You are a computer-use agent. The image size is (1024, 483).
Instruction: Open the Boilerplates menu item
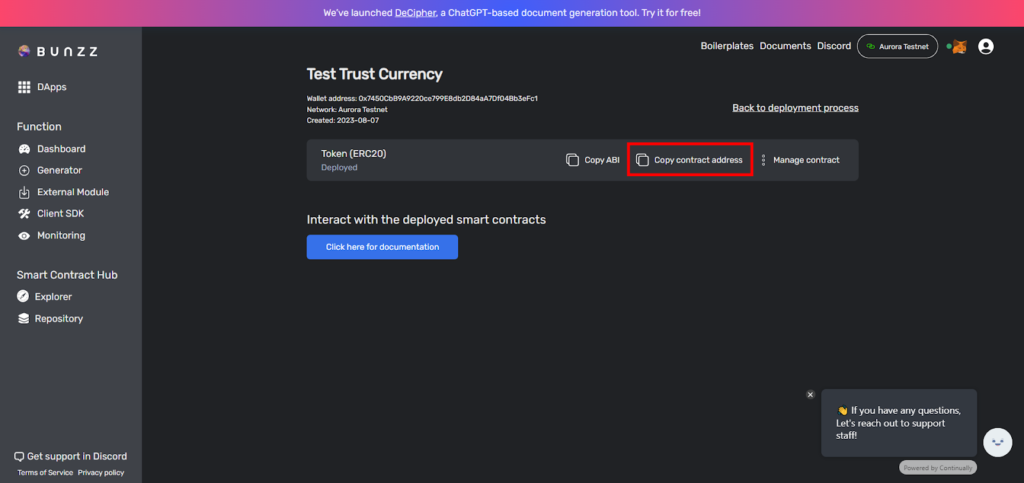point(727,46)
